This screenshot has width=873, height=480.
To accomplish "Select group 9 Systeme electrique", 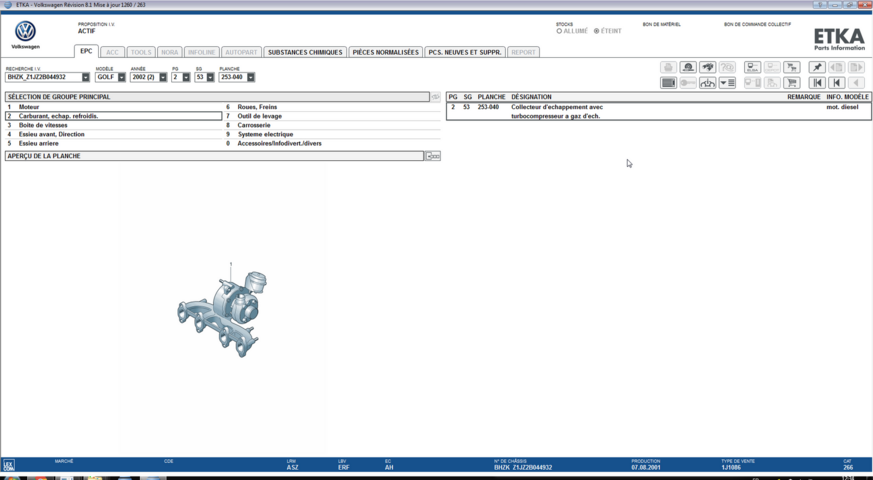I will (x=332, y=134).
